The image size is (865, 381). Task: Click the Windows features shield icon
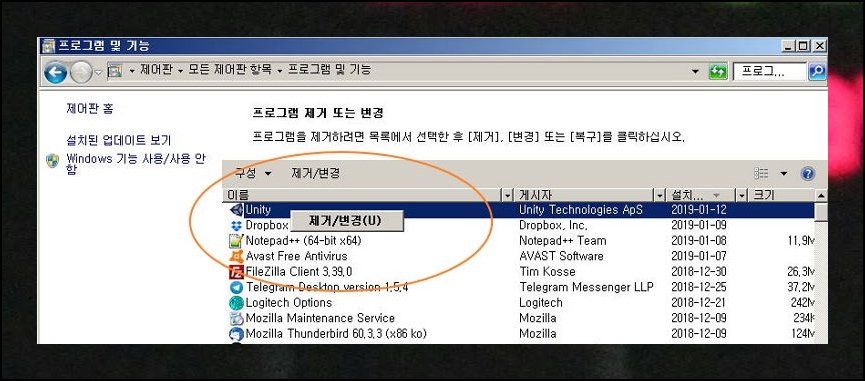pos(53,160)
